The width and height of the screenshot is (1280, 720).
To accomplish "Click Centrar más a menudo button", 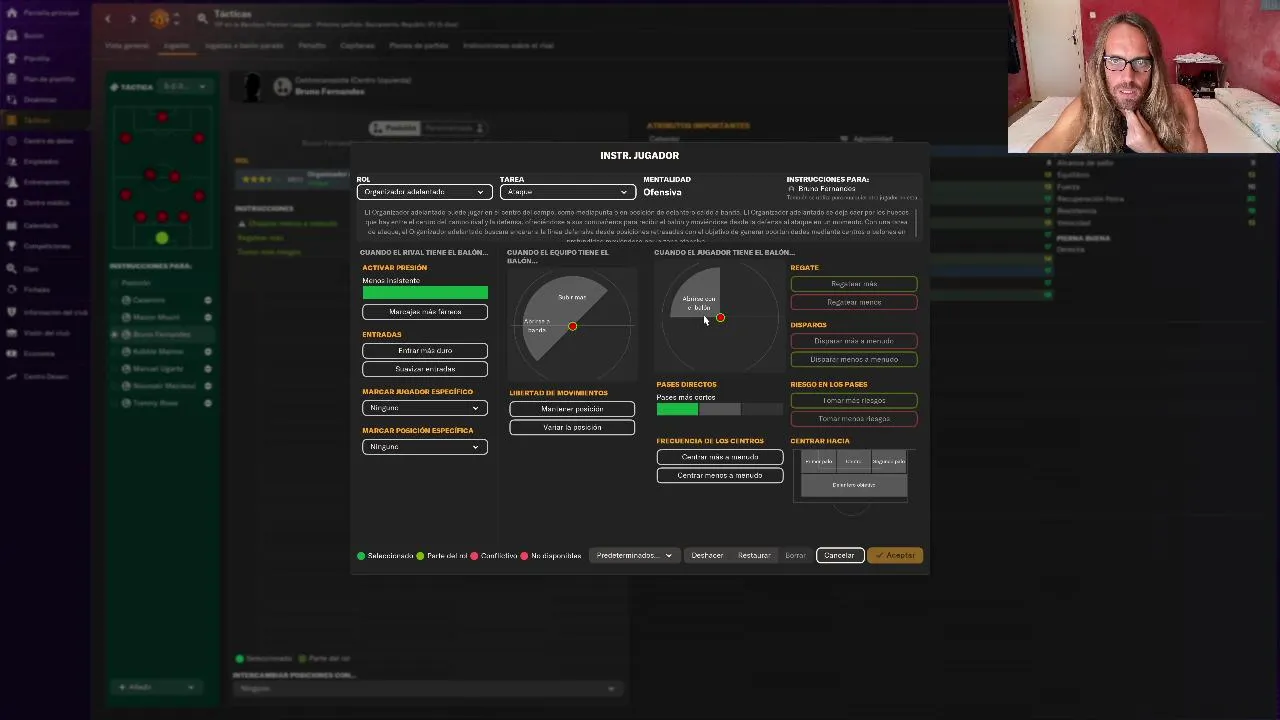I will click(720, 457).
